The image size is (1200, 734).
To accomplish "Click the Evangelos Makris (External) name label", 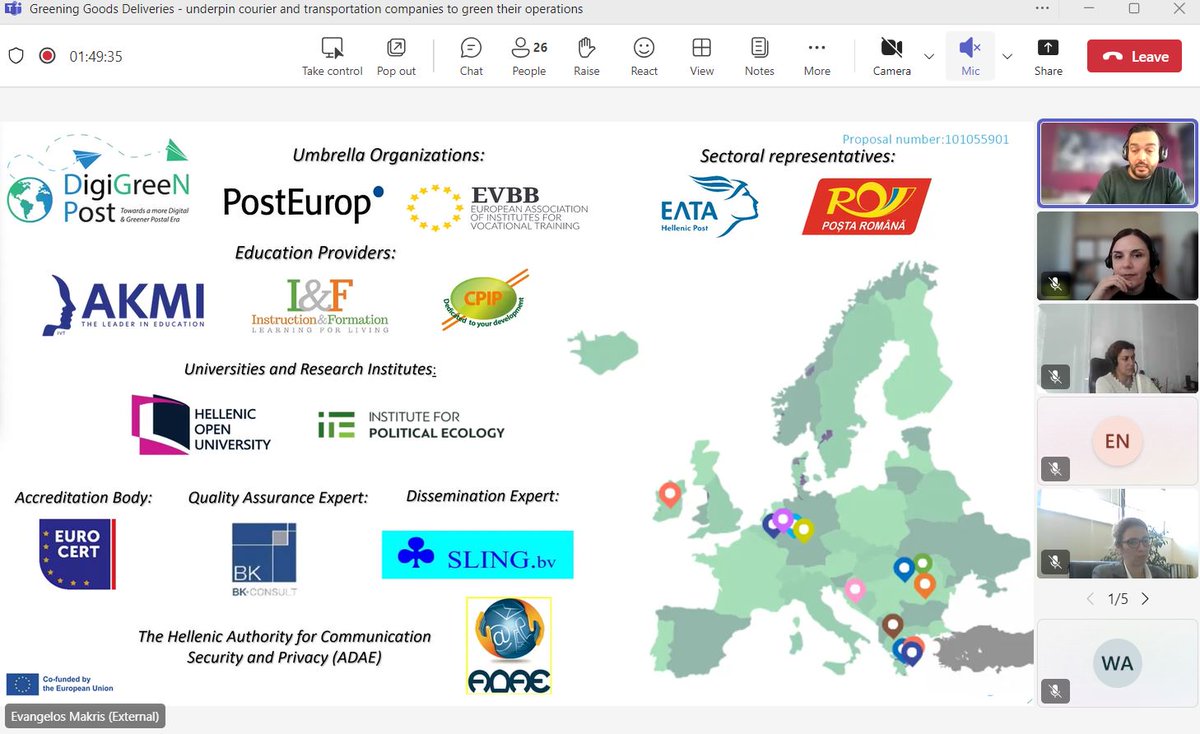I will (84, 716).
